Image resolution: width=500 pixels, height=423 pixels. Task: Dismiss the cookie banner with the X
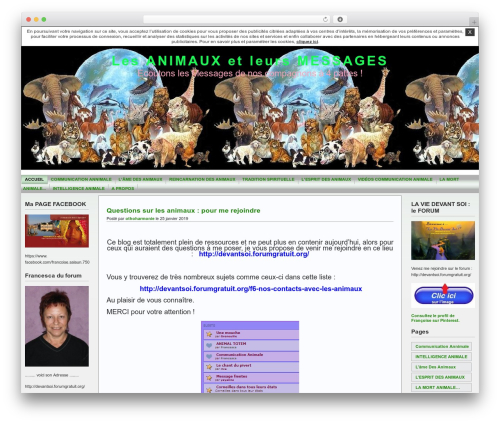point(470,32)
